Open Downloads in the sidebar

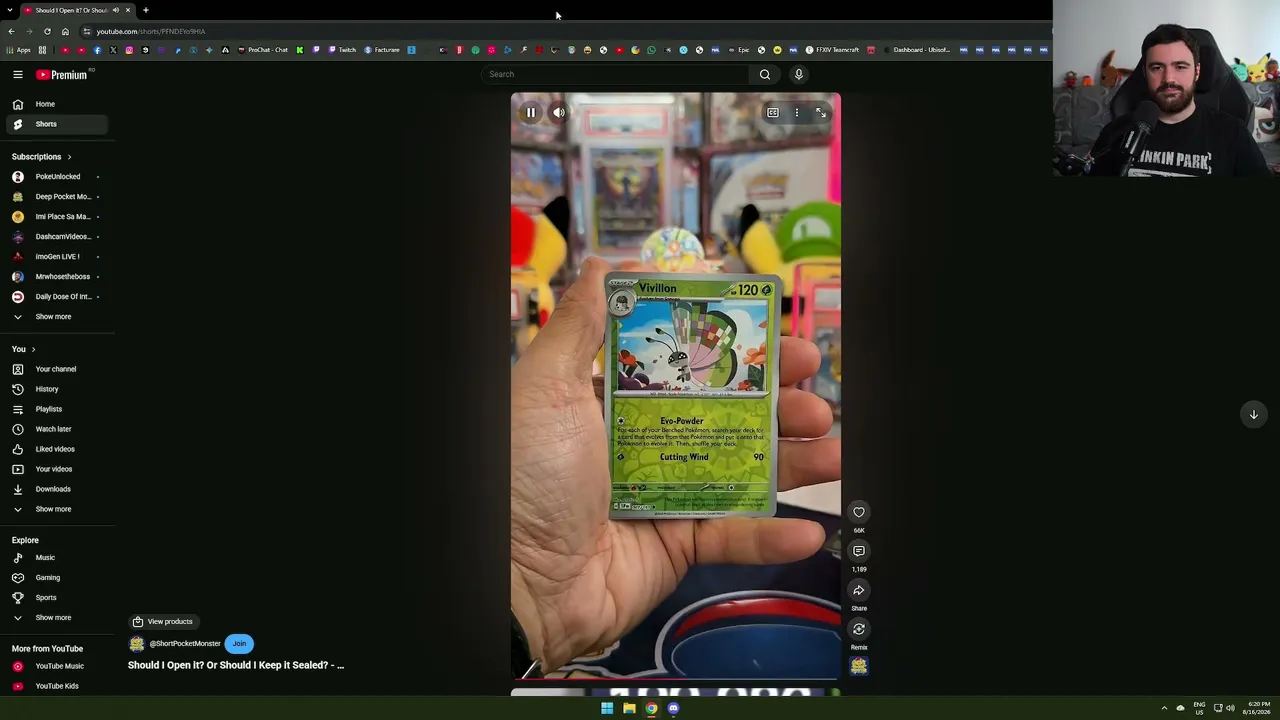click(x=57, y=489)
